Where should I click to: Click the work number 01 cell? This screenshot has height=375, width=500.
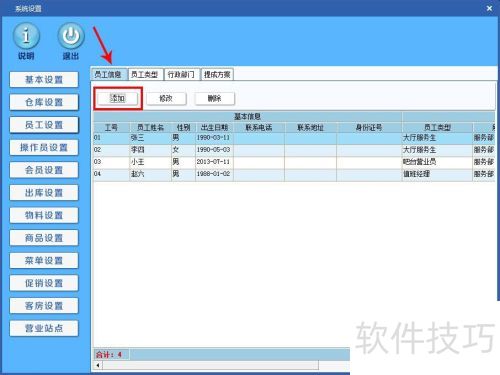(x=111, y=138)
